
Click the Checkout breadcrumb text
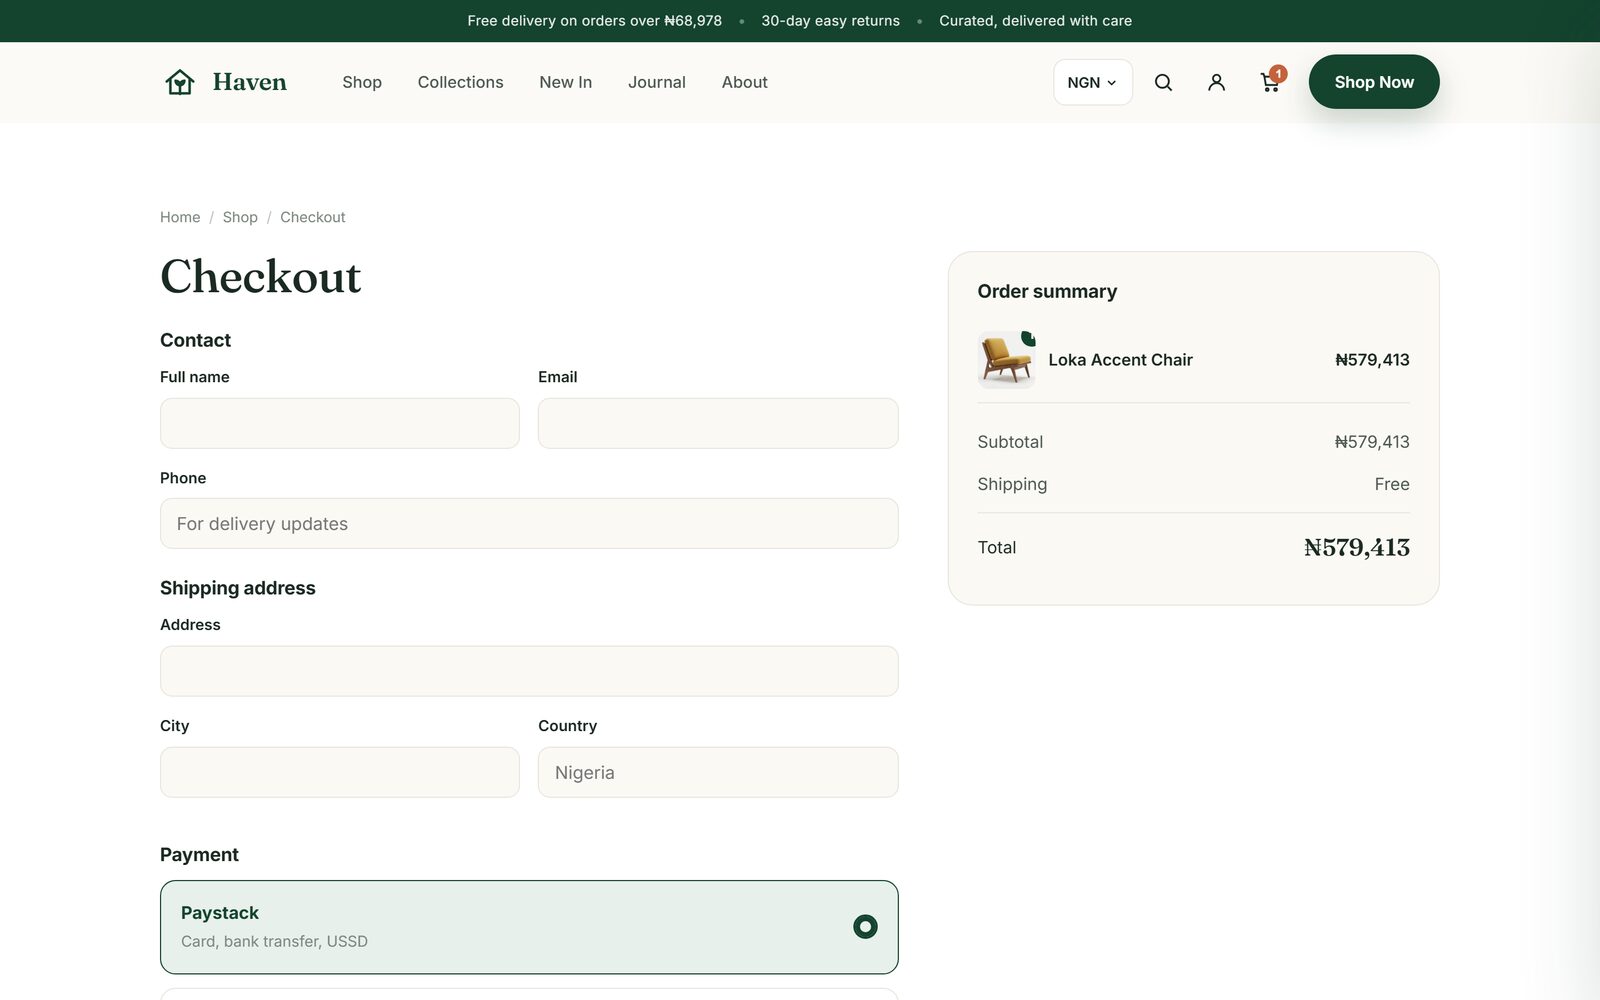313,217
